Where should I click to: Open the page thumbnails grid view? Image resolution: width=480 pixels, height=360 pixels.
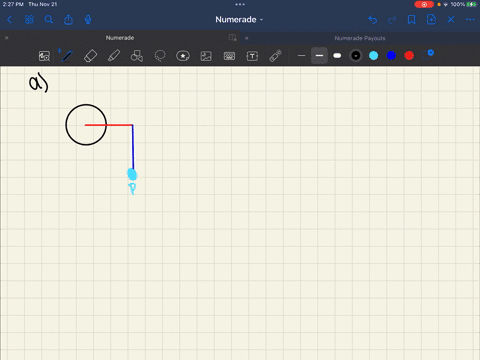click(29, 20)
